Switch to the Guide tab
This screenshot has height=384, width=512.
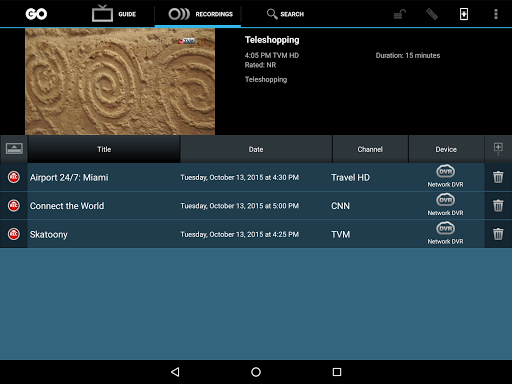click(x=114, y=14)
